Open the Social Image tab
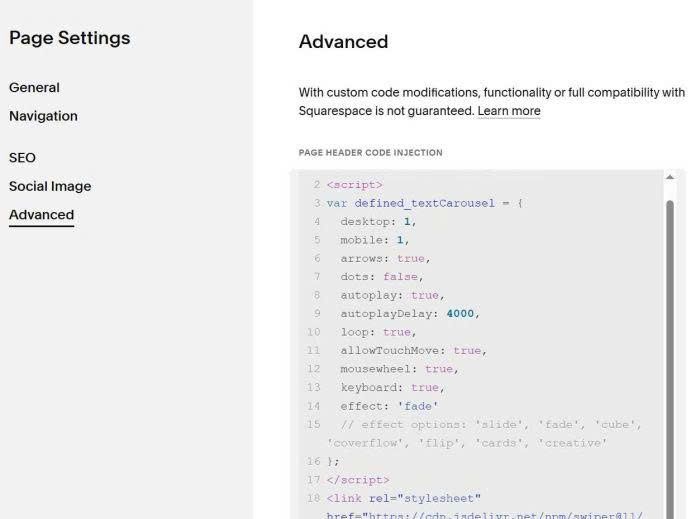700x519 pixels. [x=50, y=186]
